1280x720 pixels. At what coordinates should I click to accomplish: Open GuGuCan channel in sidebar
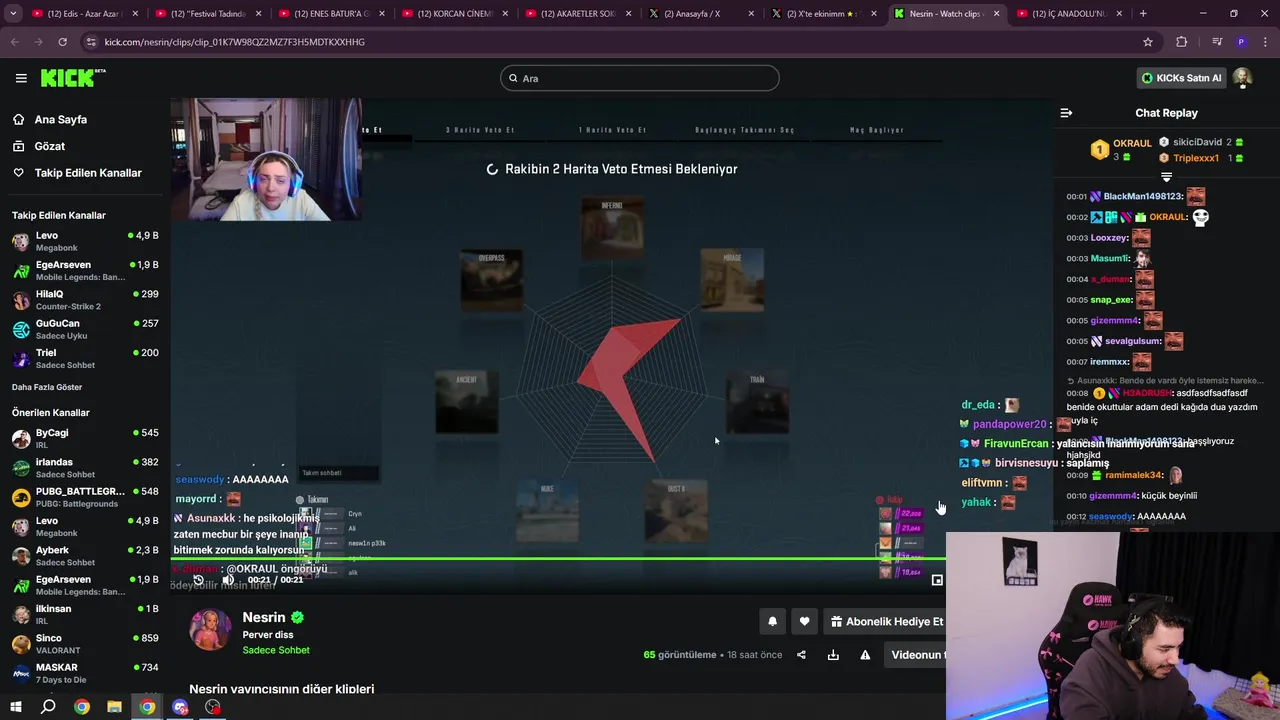click(x=85, y=329)
